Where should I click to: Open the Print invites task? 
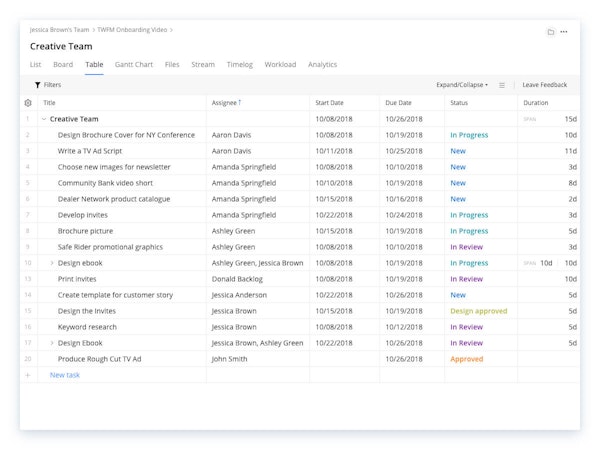click(x=77, y=279)
